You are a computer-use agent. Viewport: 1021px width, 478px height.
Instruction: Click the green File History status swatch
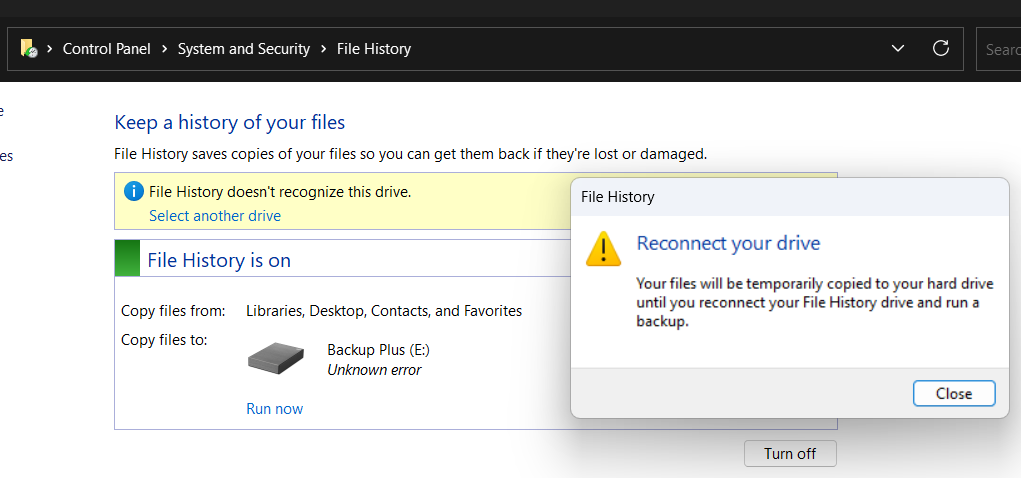coord(127,259)
